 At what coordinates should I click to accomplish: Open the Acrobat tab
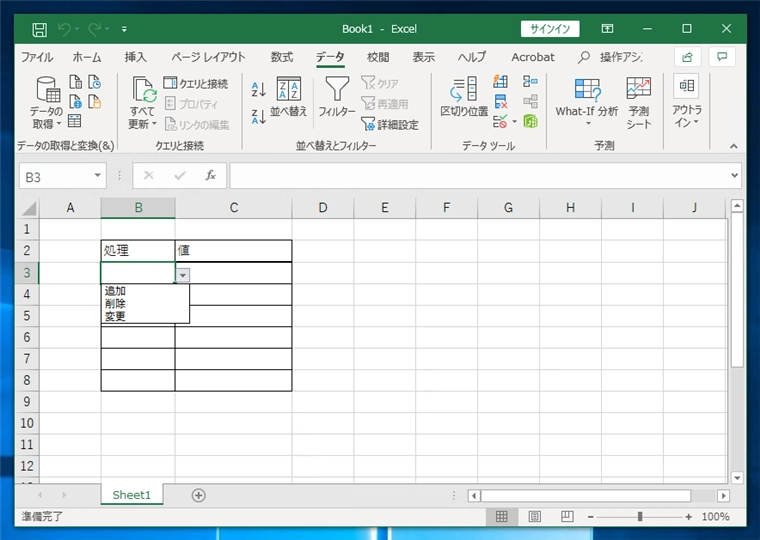click(x=533, y=57)
